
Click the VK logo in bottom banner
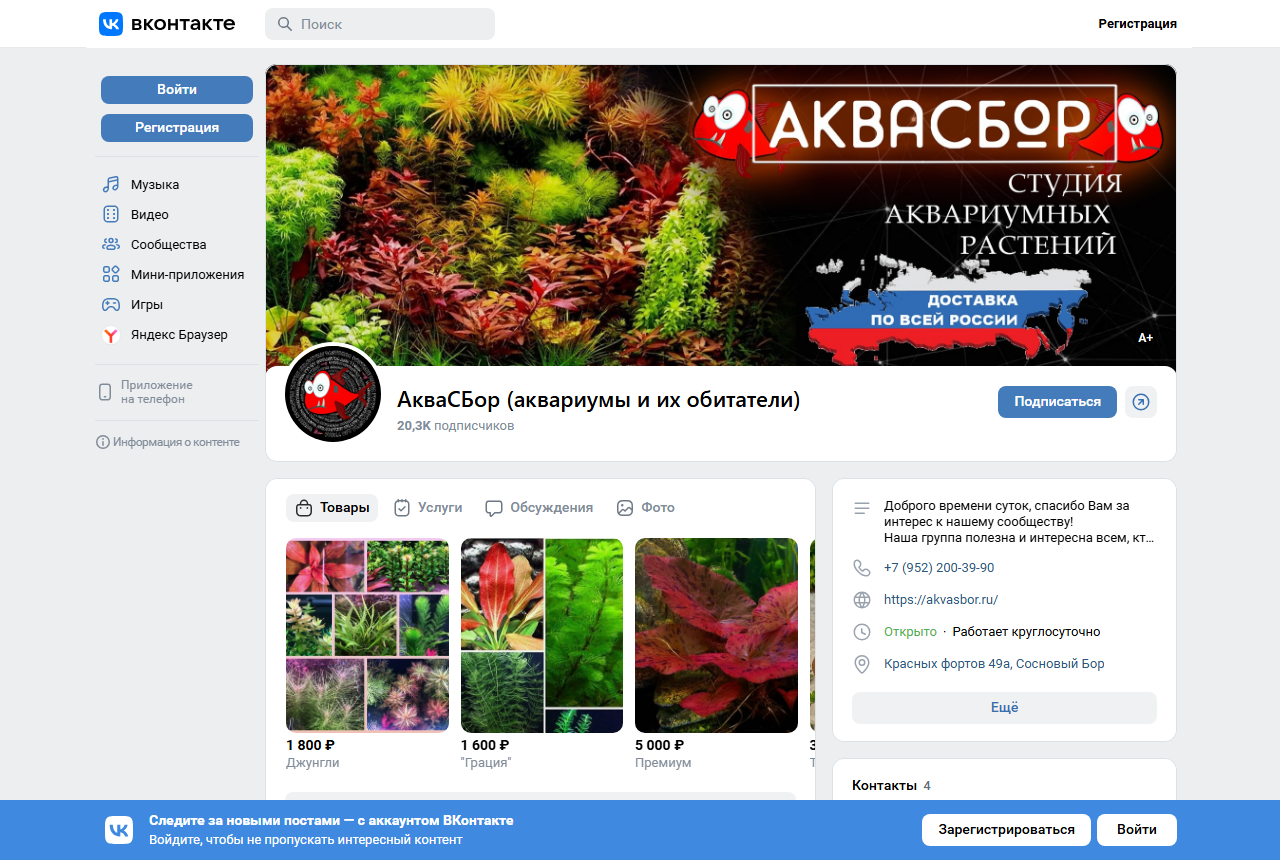[119, 830]
